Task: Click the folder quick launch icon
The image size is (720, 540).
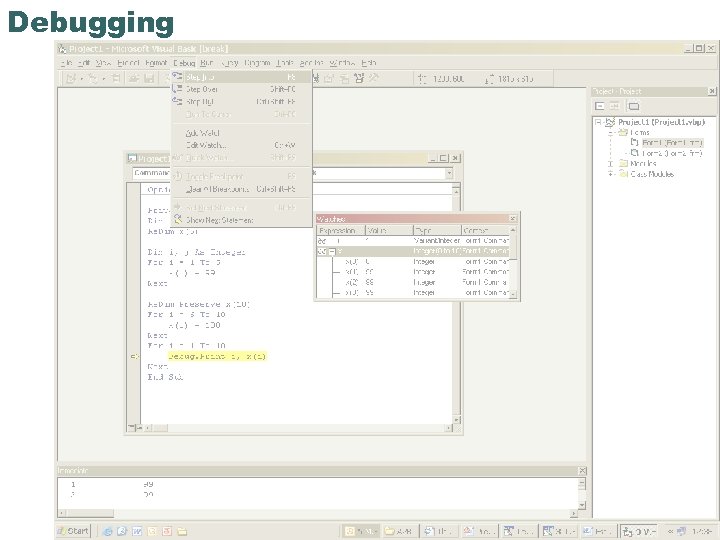Action: (x=182, y=531)
